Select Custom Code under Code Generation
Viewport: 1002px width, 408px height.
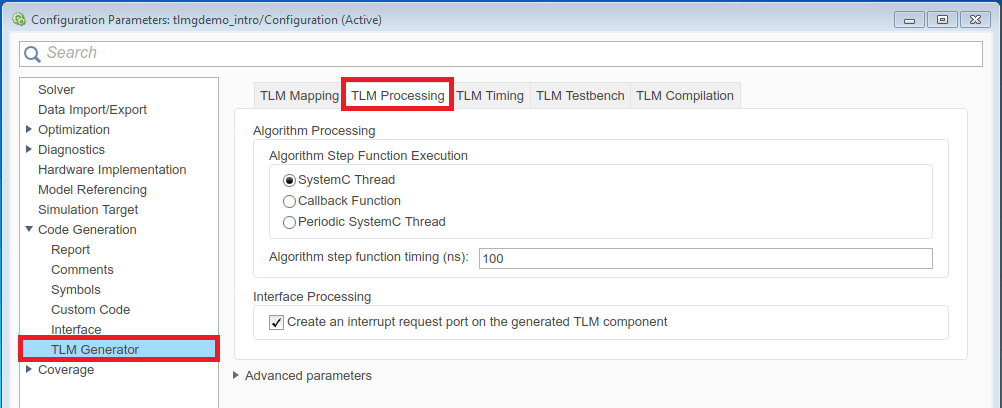click(90, 310)
